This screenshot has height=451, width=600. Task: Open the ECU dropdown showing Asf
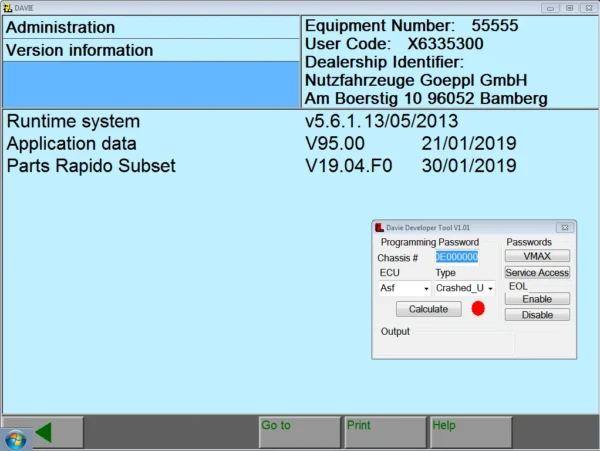point(405,288)
